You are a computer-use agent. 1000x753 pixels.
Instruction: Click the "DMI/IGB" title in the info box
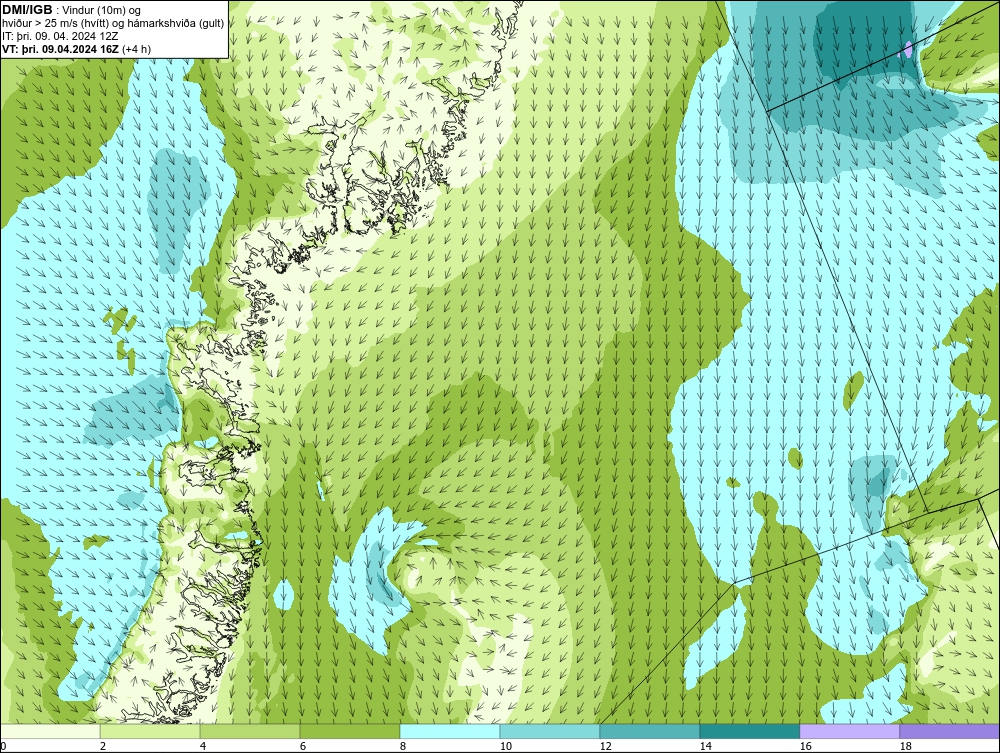coord(27,10)
